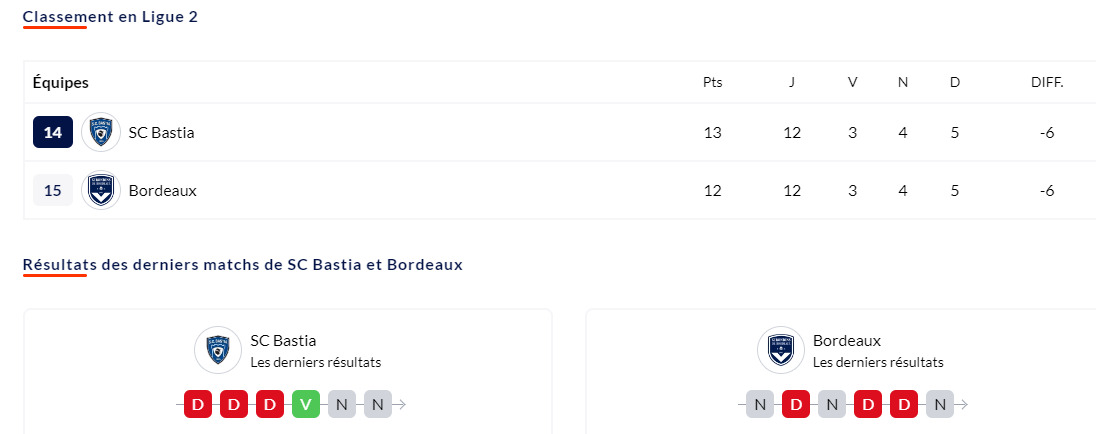Sort standings by Pts column header
This screenshot has height=434, width=1096.
tap(713, 82)
